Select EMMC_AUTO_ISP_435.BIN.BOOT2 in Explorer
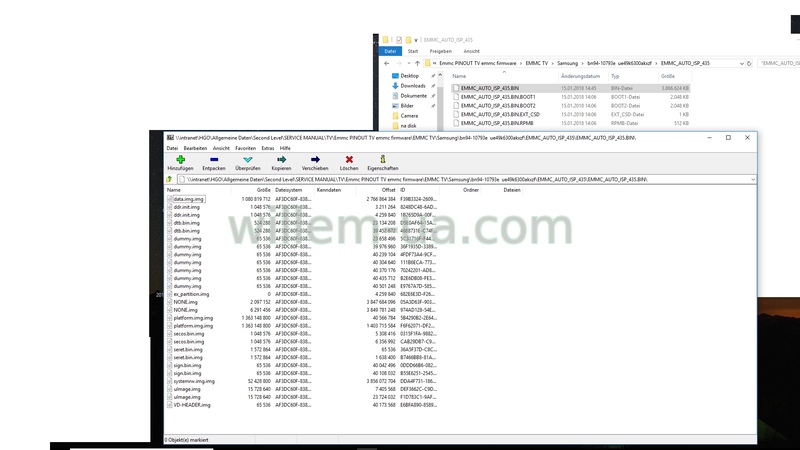The image size is (800, 450). point(571,106)
